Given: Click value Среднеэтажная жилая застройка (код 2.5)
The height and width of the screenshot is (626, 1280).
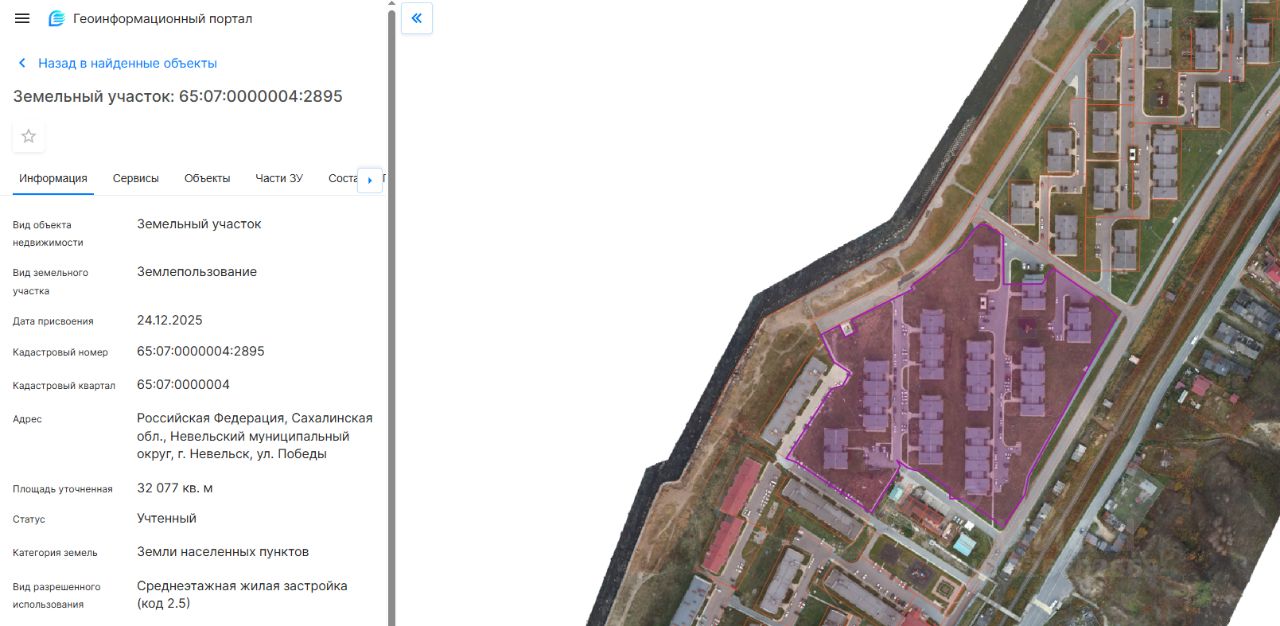Looking at the screenshot, I should pyautogui.click(x=242, y=594).
